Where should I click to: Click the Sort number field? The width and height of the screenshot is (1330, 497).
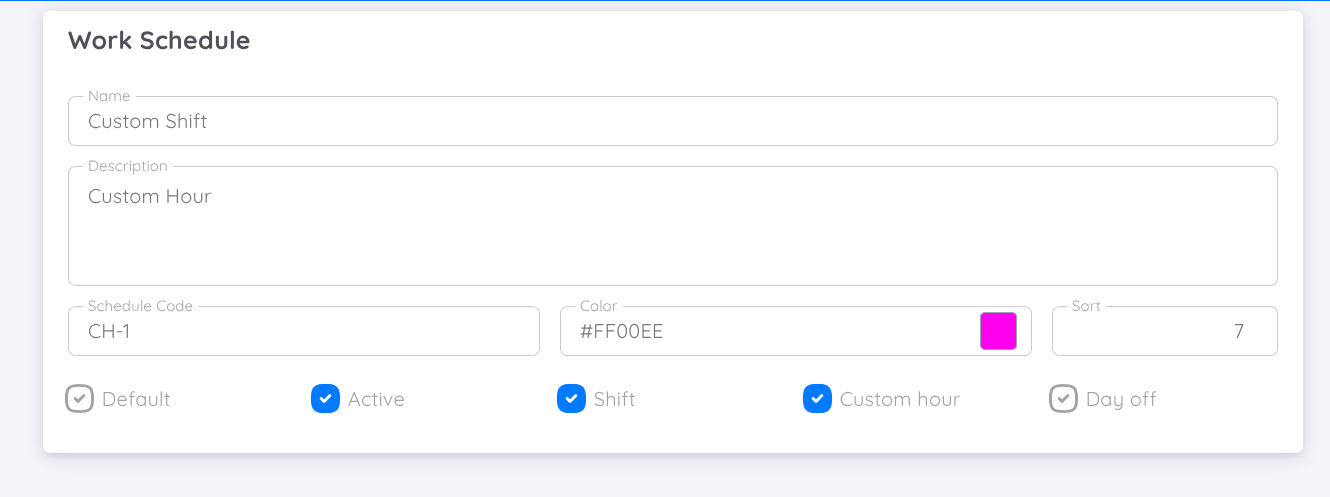coord(1164,331)
